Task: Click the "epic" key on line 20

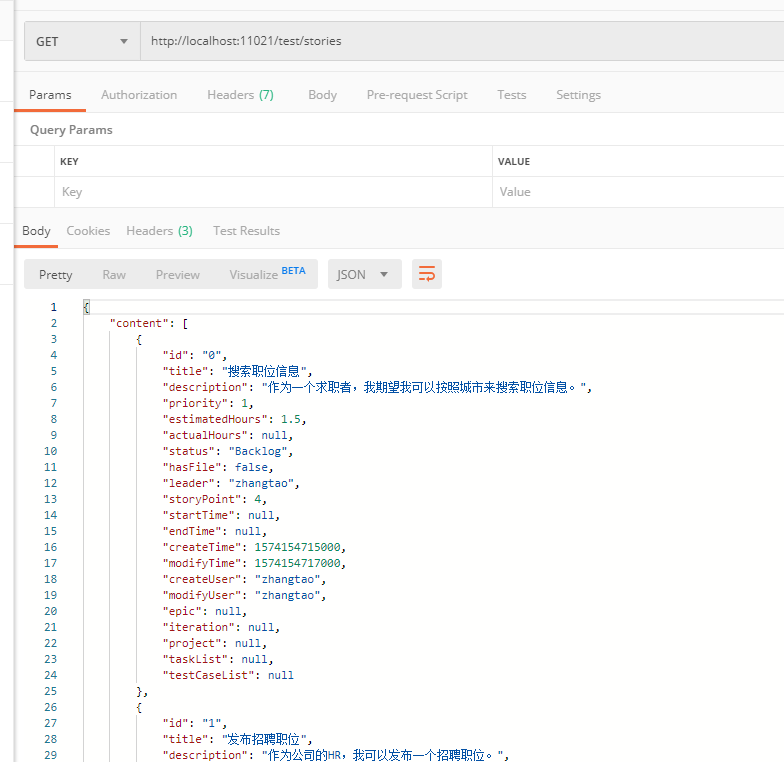Action: pyautogui.click(x=182, y=612)
